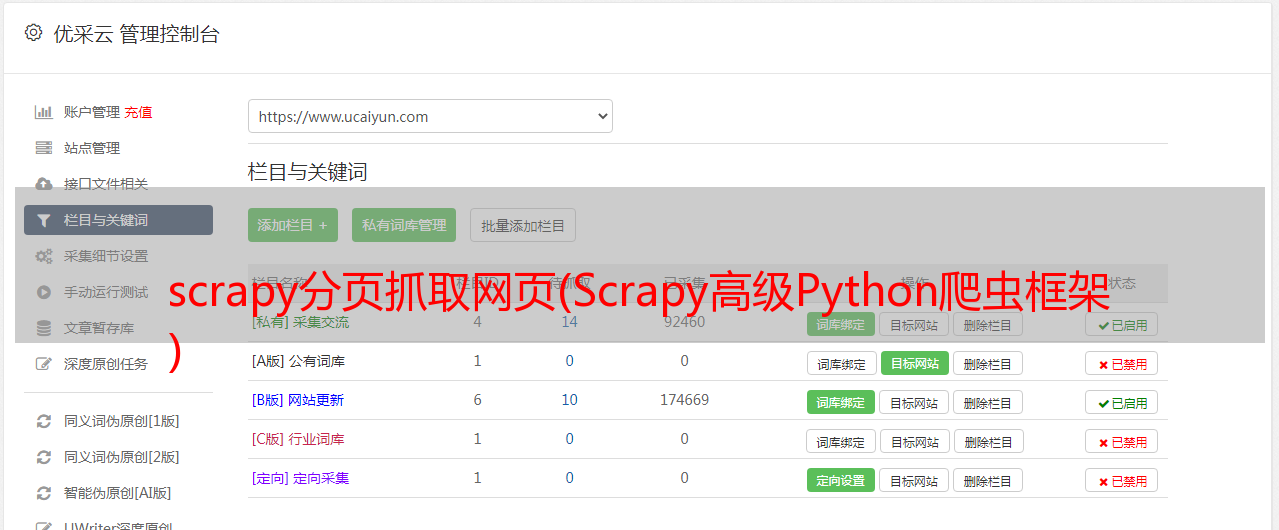This screenshot has height=530, width=1279.
Task: Toggle 已启用 status for 网站更新
Action: point(1121,402)
